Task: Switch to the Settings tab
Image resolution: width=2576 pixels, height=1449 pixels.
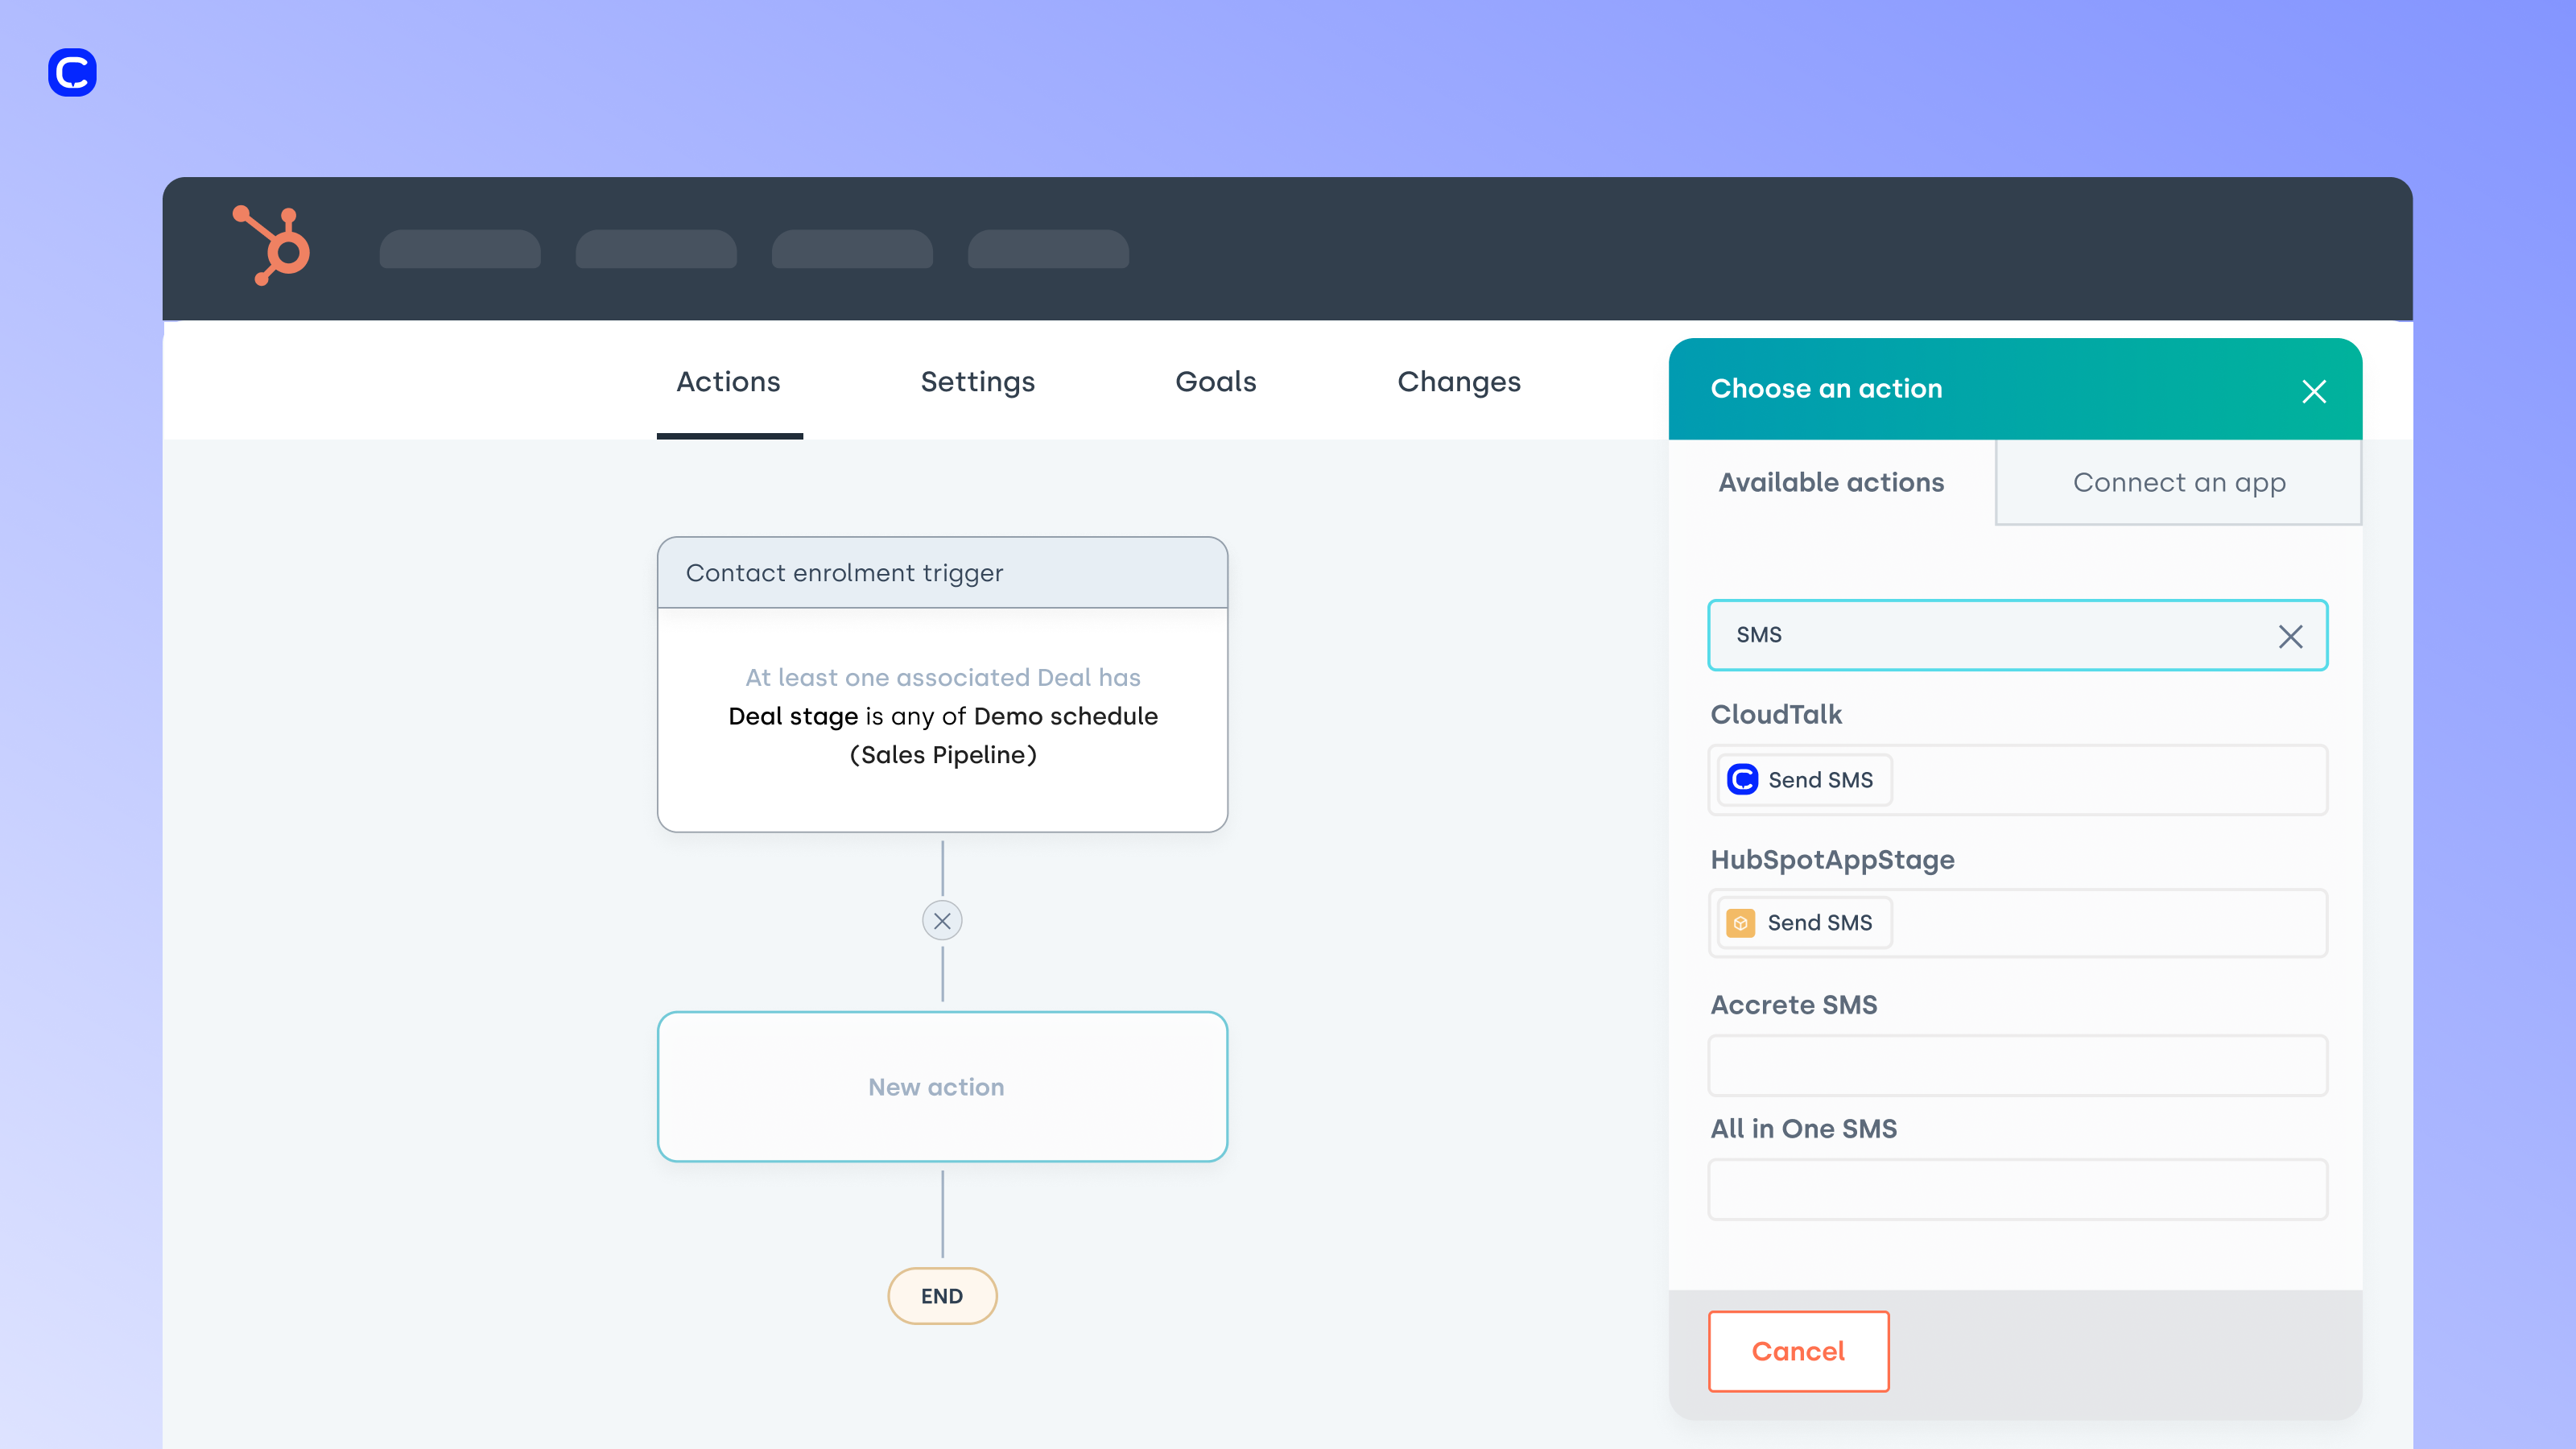Action: click(977, 382)
